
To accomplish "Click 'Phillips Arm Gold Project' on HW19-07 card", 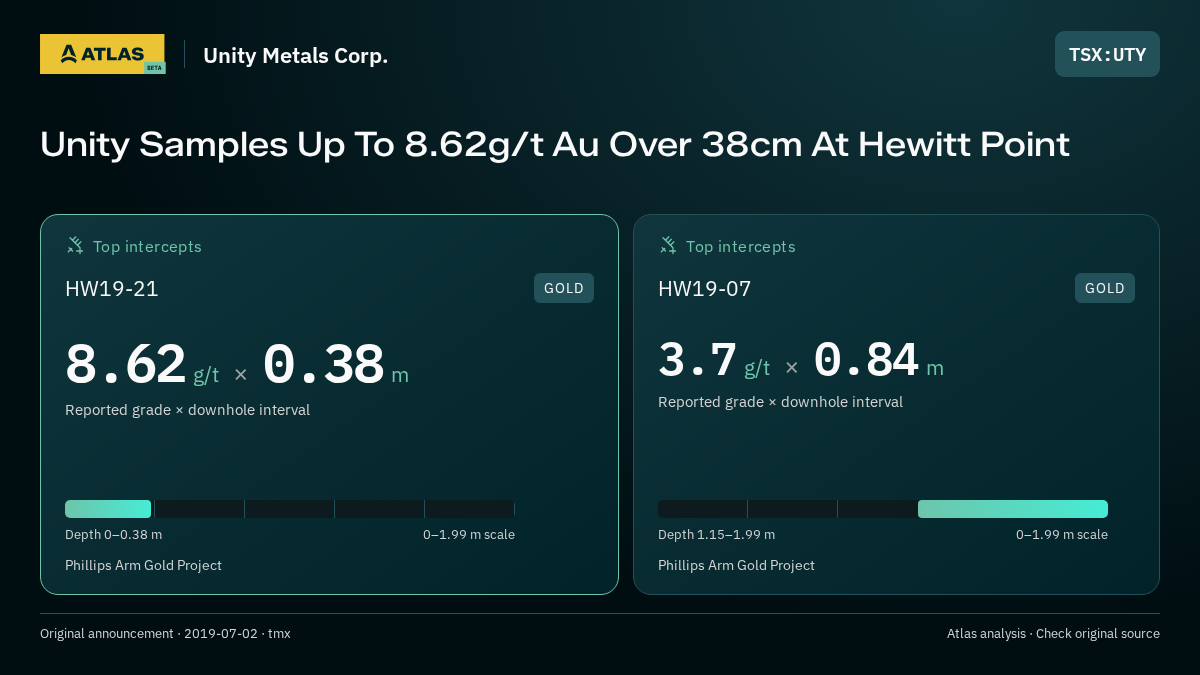I will tap(736, 565).
